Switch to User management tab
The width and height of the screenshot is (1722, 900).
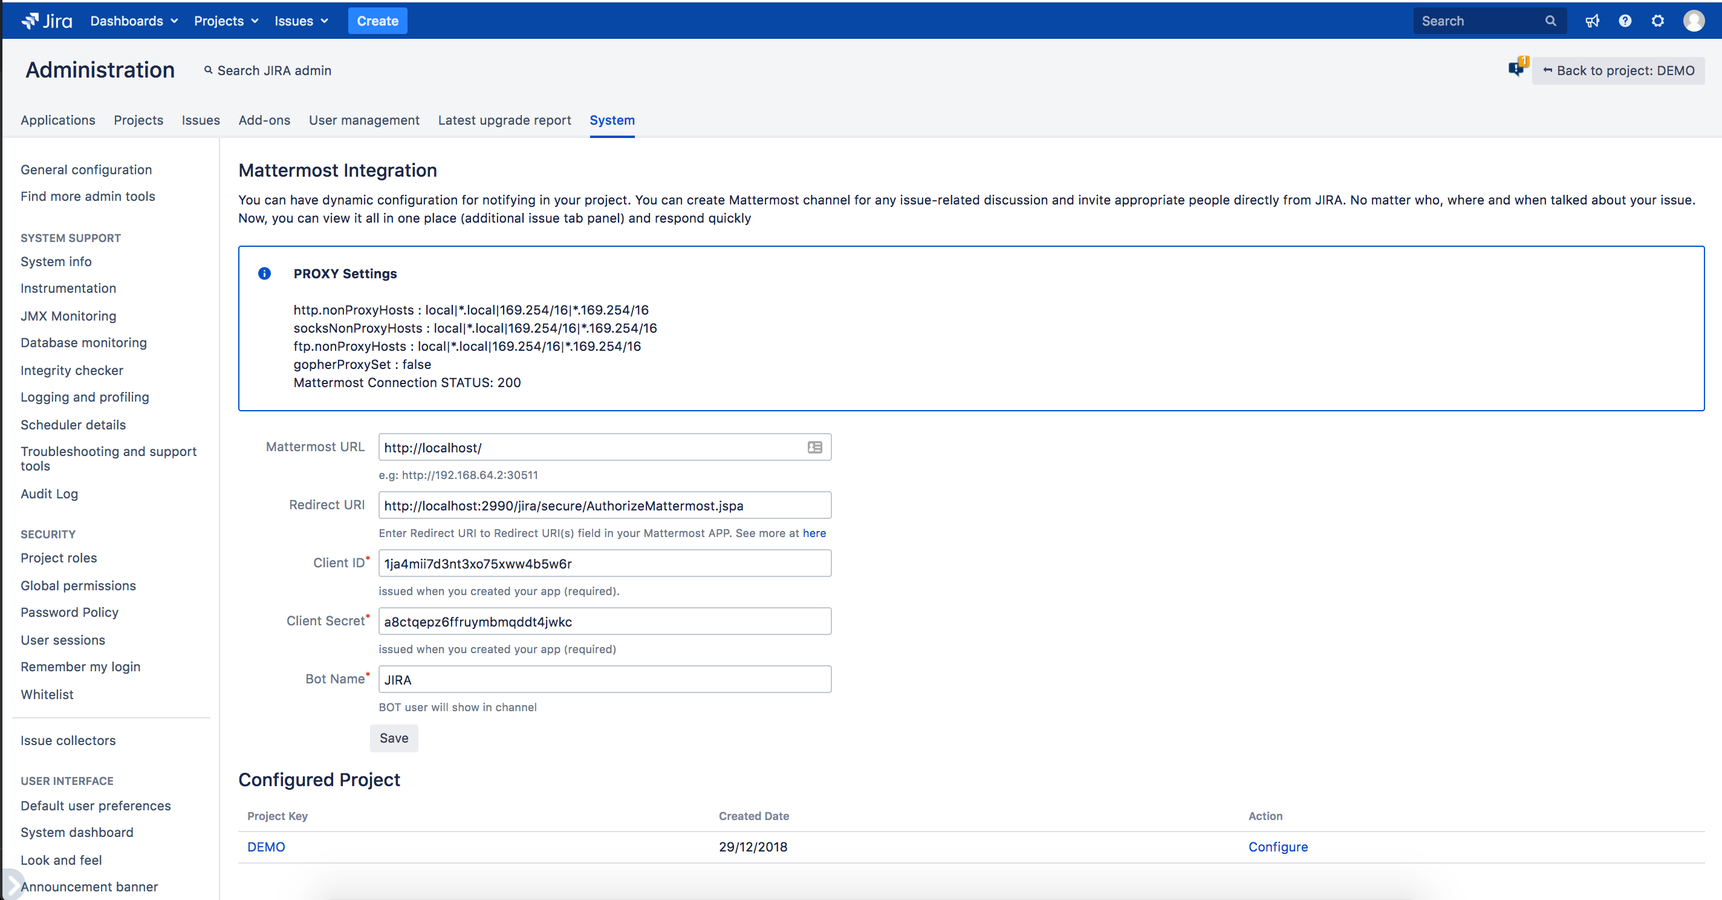[364, 120]
